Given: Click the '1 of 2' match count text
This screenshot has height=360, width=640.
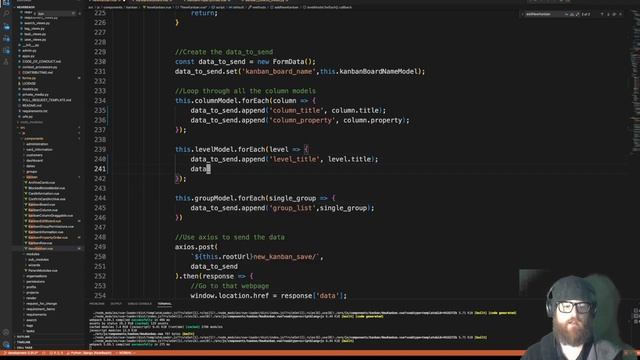Looking at the screenshot, I should (x=586, y=14).
